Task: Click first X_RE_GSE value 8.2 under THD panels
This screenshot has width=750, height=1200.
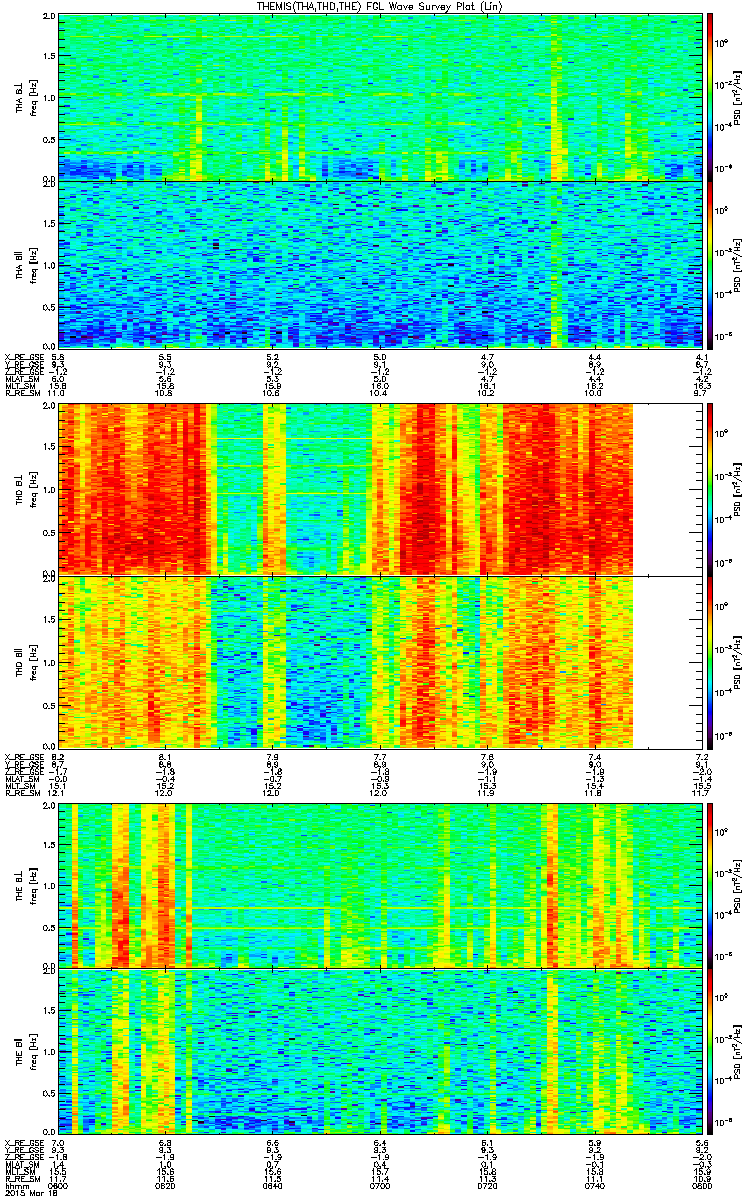Action: pyautogui.click(x=59, y=756)
